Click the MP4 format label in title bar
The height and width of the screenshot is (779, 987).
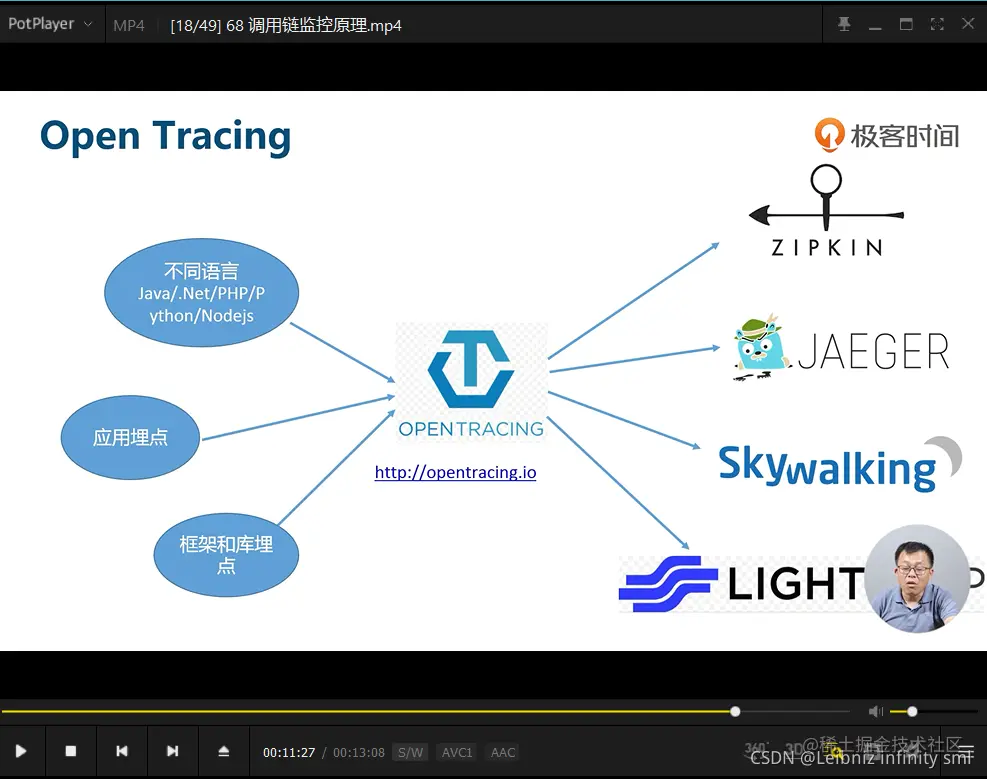[128, 25]
